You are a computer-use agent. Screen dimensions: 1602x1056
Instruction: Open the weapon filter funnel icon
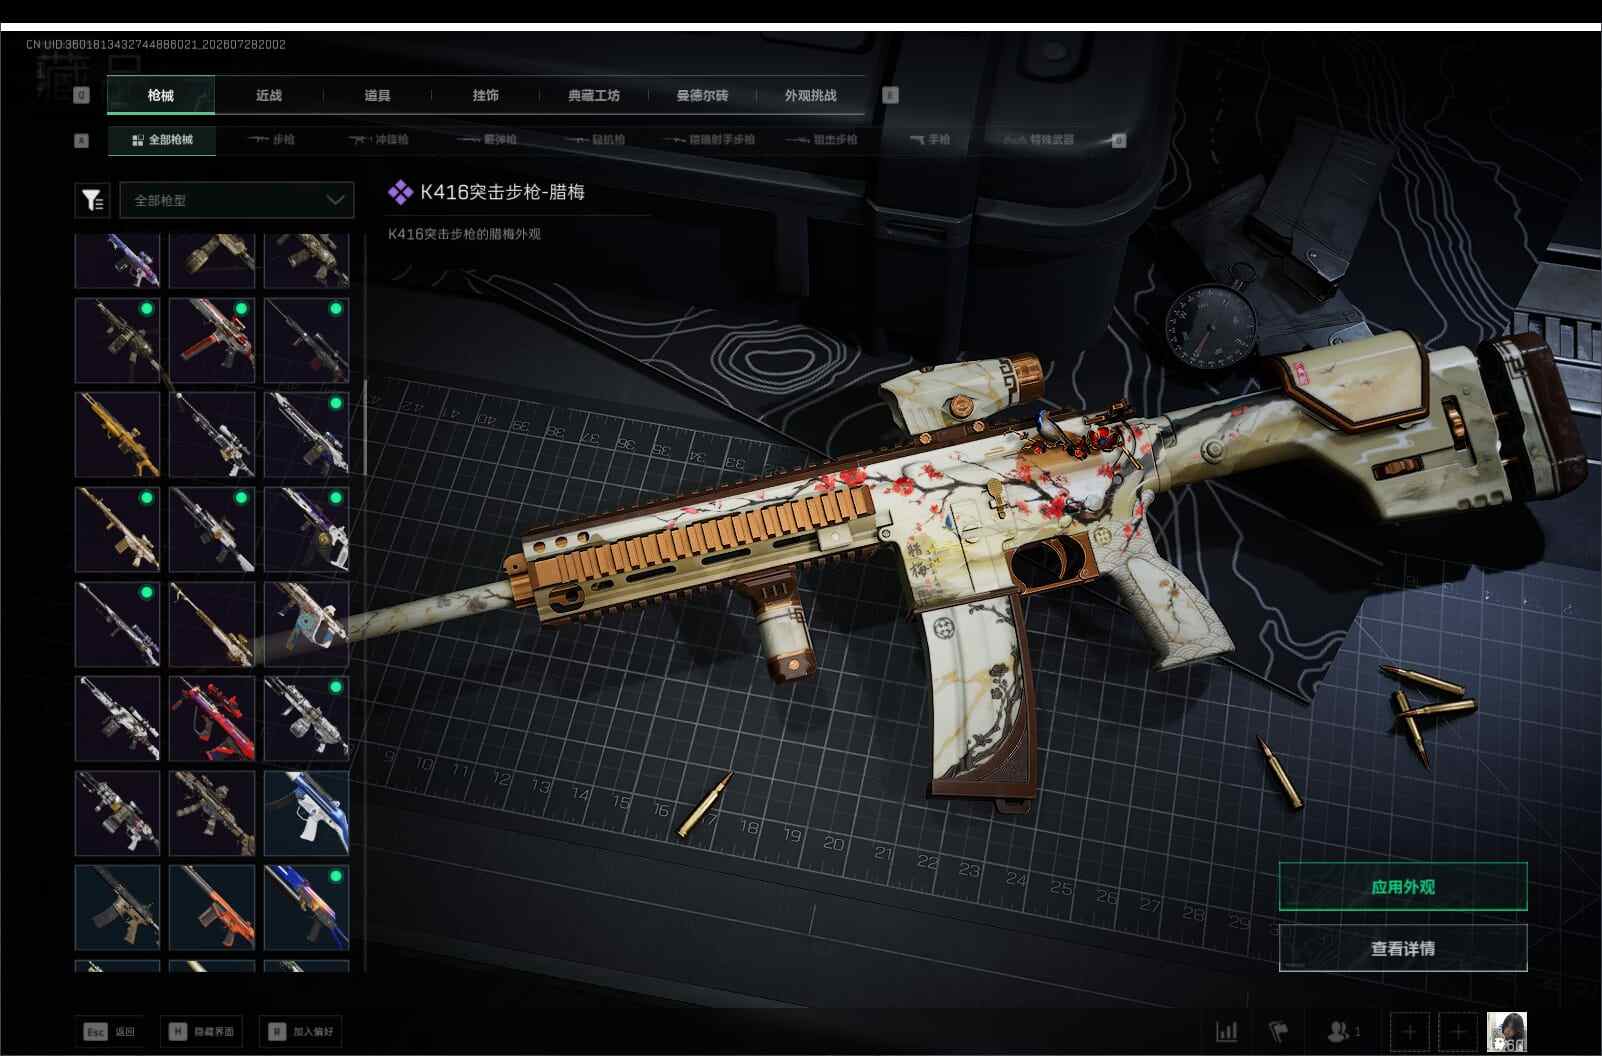click(92, 200)
